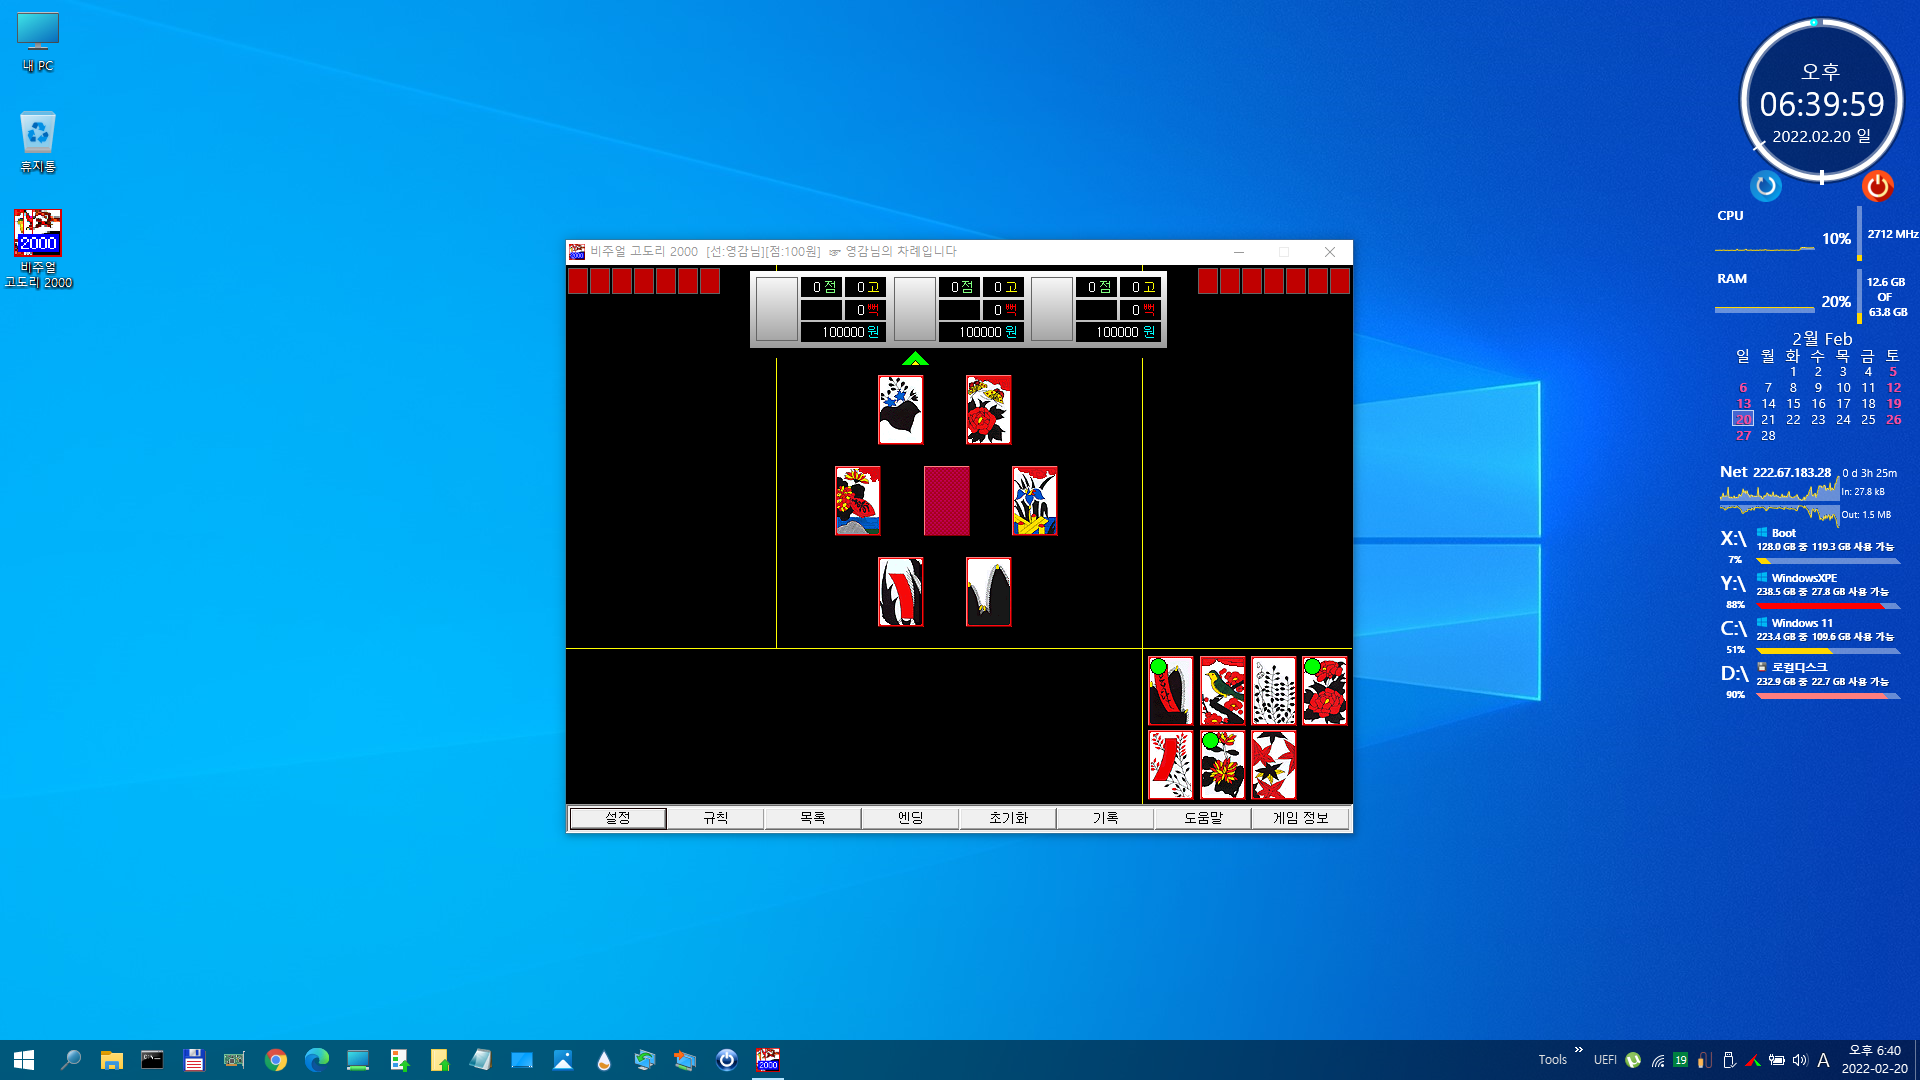
Task: Play the red peony hand card with green dot
Action: tap(1325, 691)
